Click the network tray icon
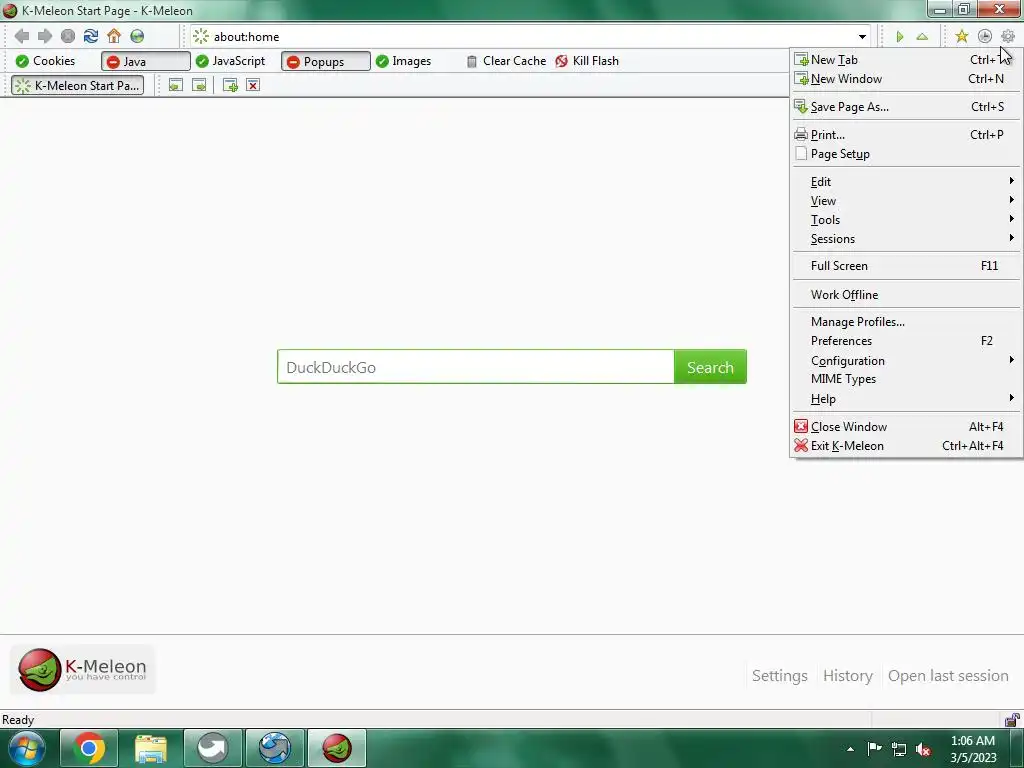The height and width of the screenshot is (768, 1024). pyautogui.click(x=899, y=749)
